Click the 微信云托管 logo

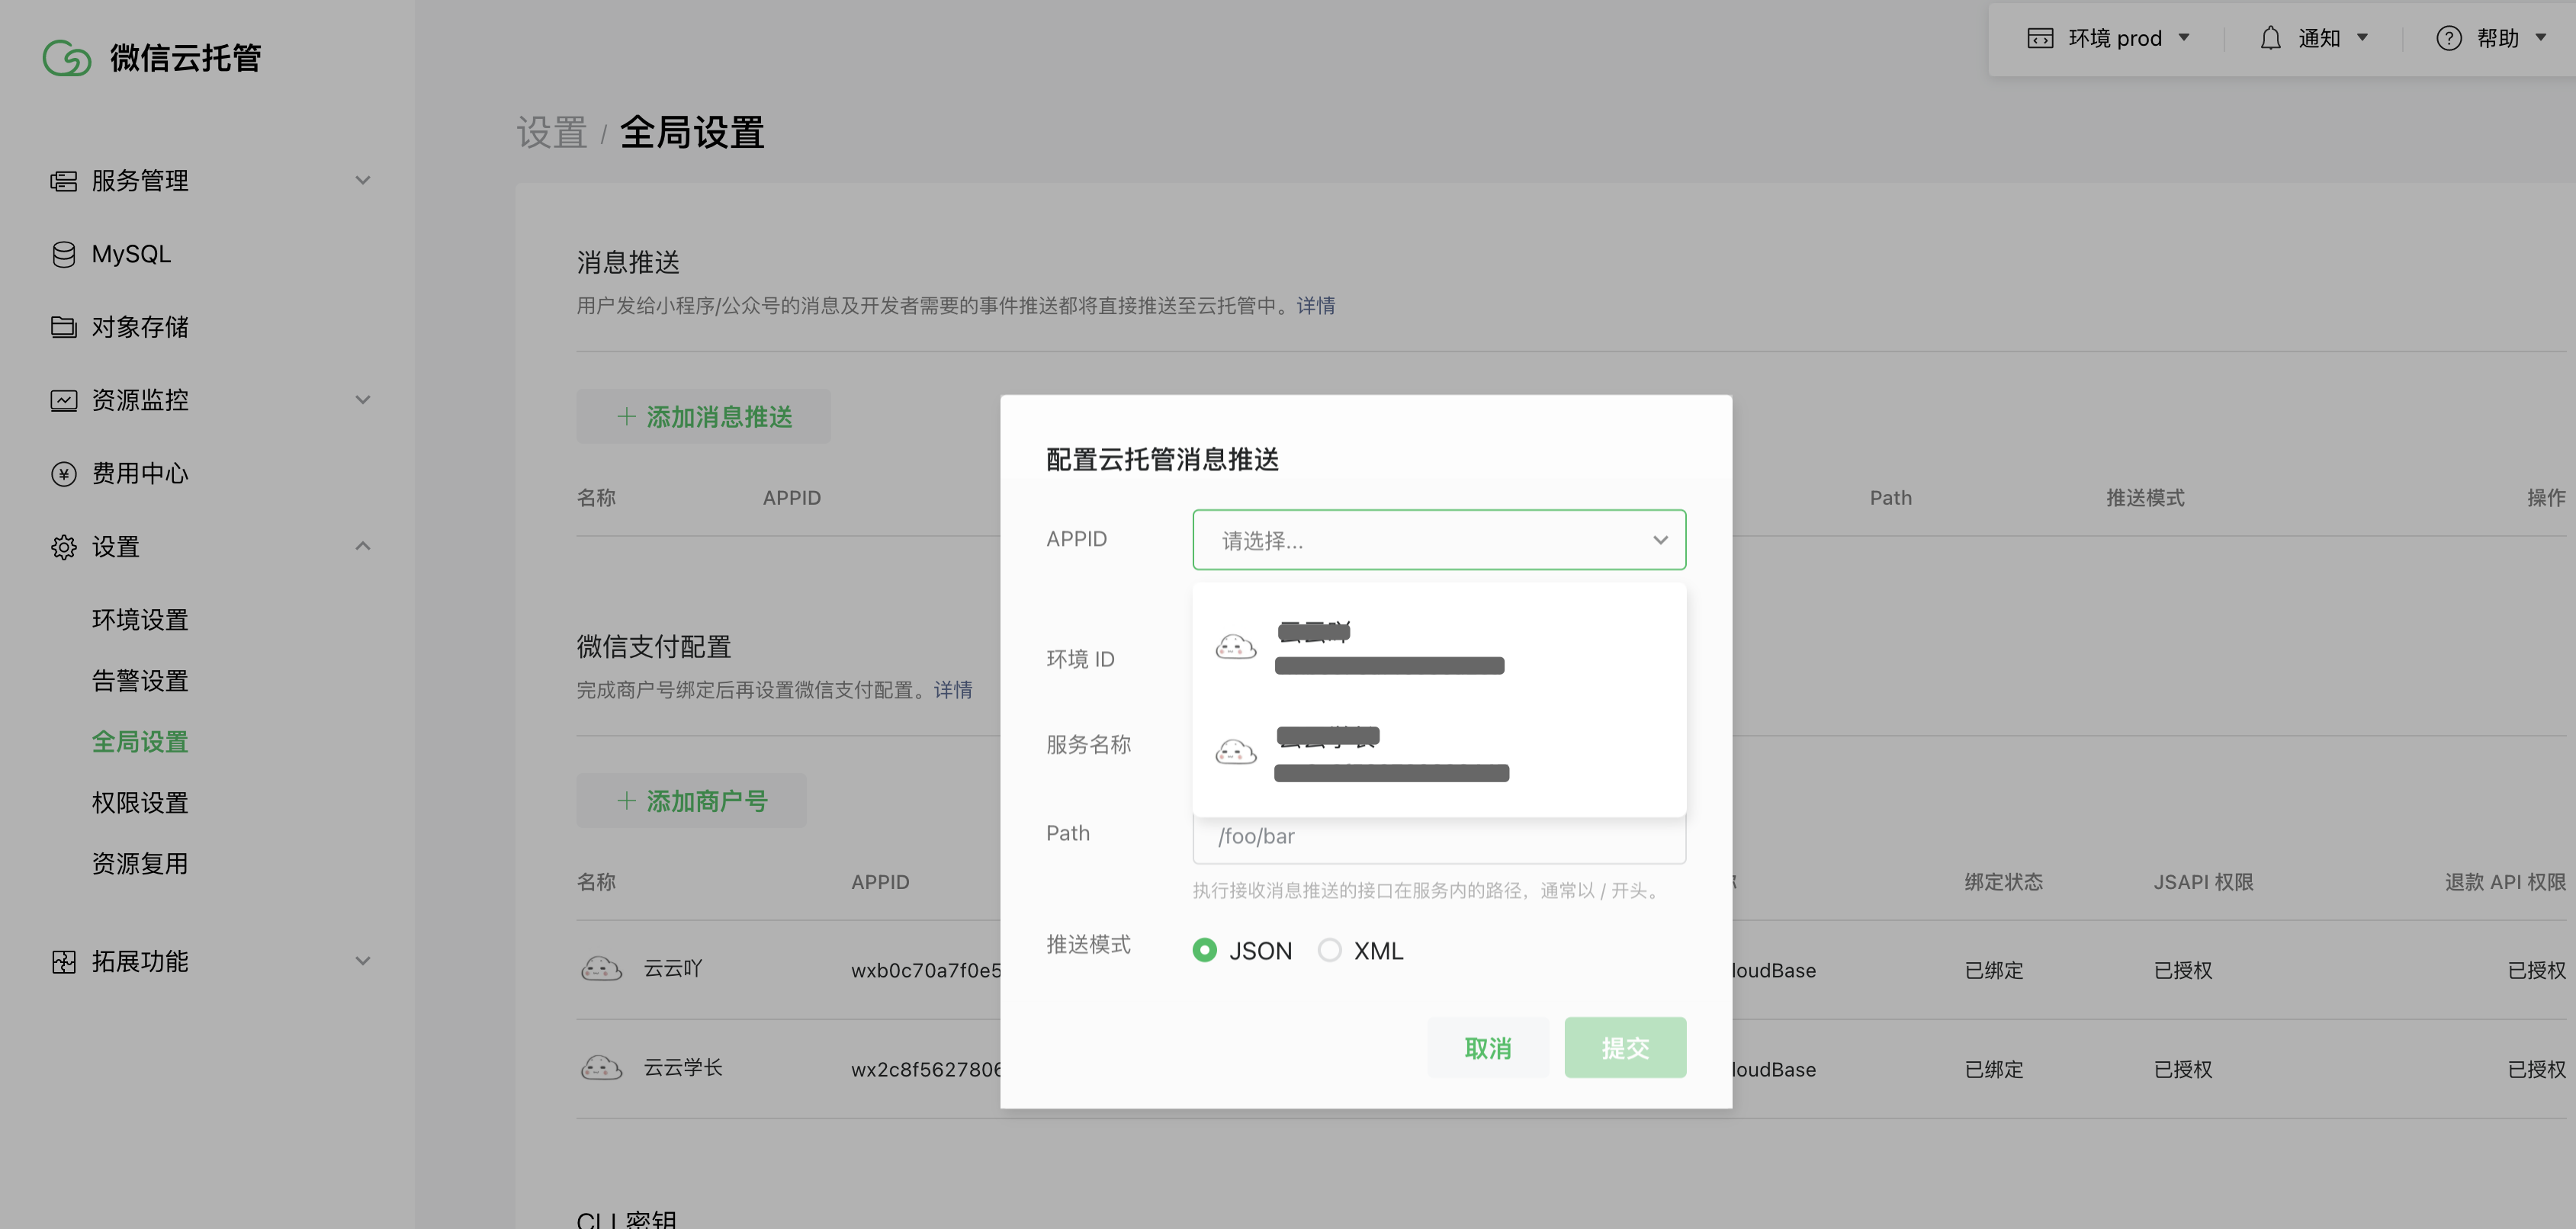point(152,57)
